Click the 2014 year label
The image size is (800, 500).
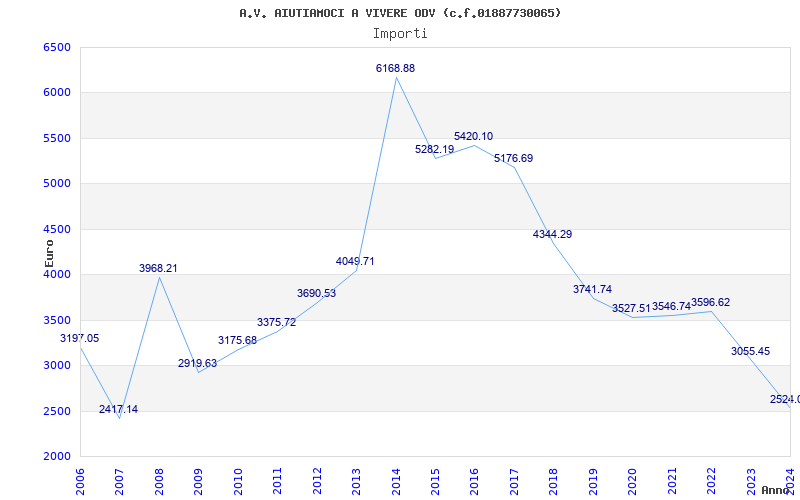pyautogui.click(x=396, y=481)
